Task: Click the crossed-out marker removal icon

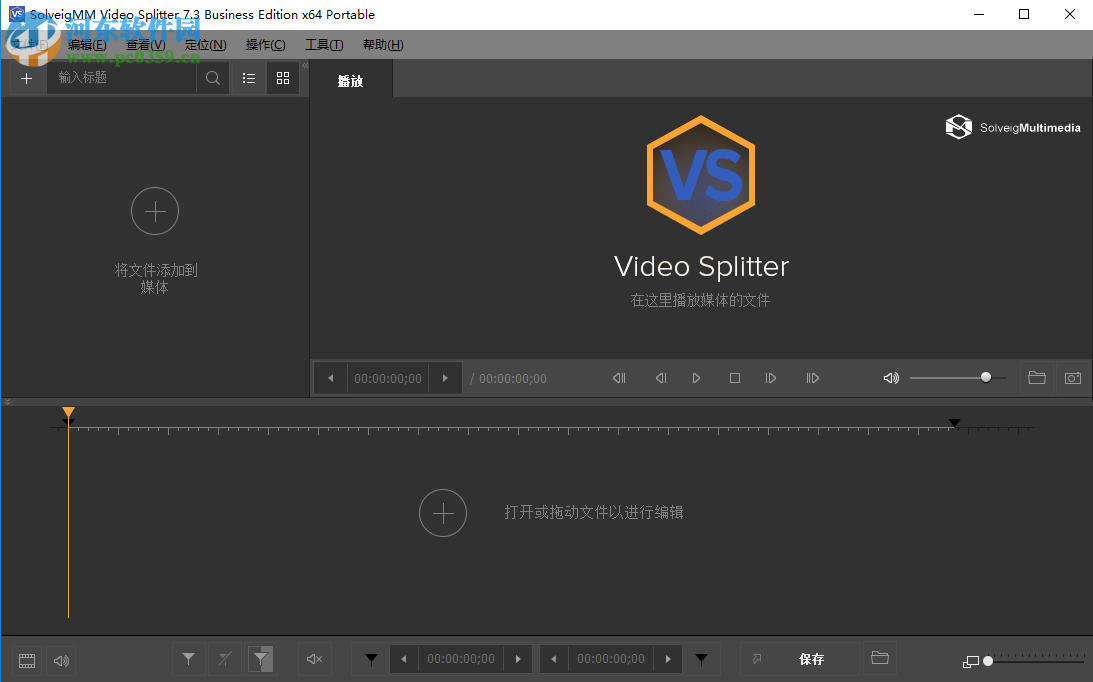Action: coord(224,659)
